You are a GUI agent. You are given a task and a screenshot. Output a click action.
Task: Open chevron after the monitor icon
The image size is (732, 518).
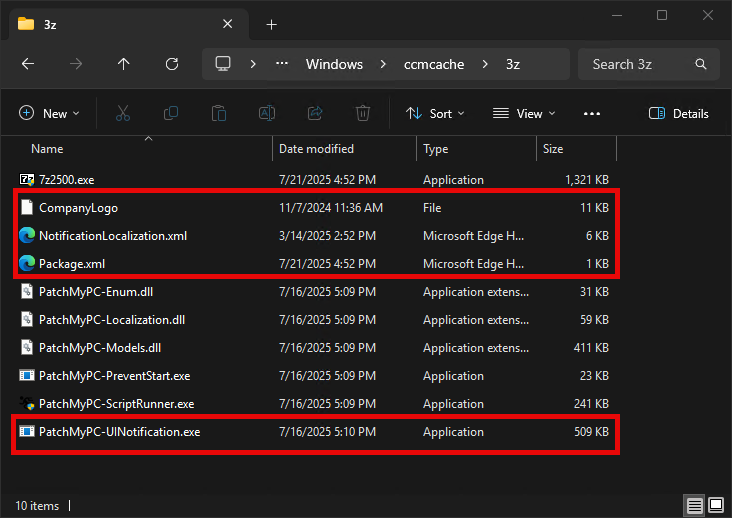point(253,64)
